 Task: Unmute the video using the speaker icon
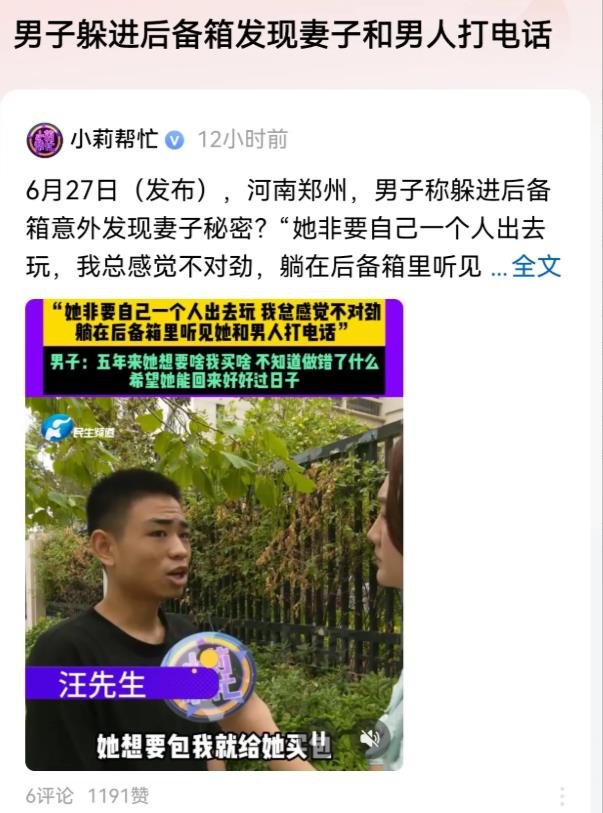[x=371, y=738]
